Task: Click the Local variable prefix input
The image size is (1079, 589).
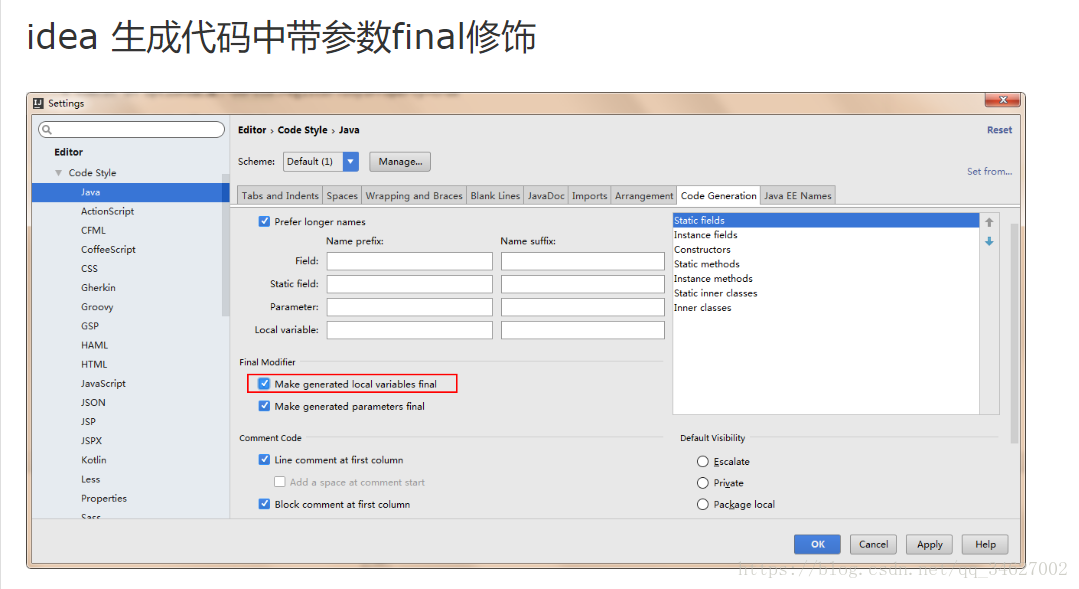Action: click(409, 330)
